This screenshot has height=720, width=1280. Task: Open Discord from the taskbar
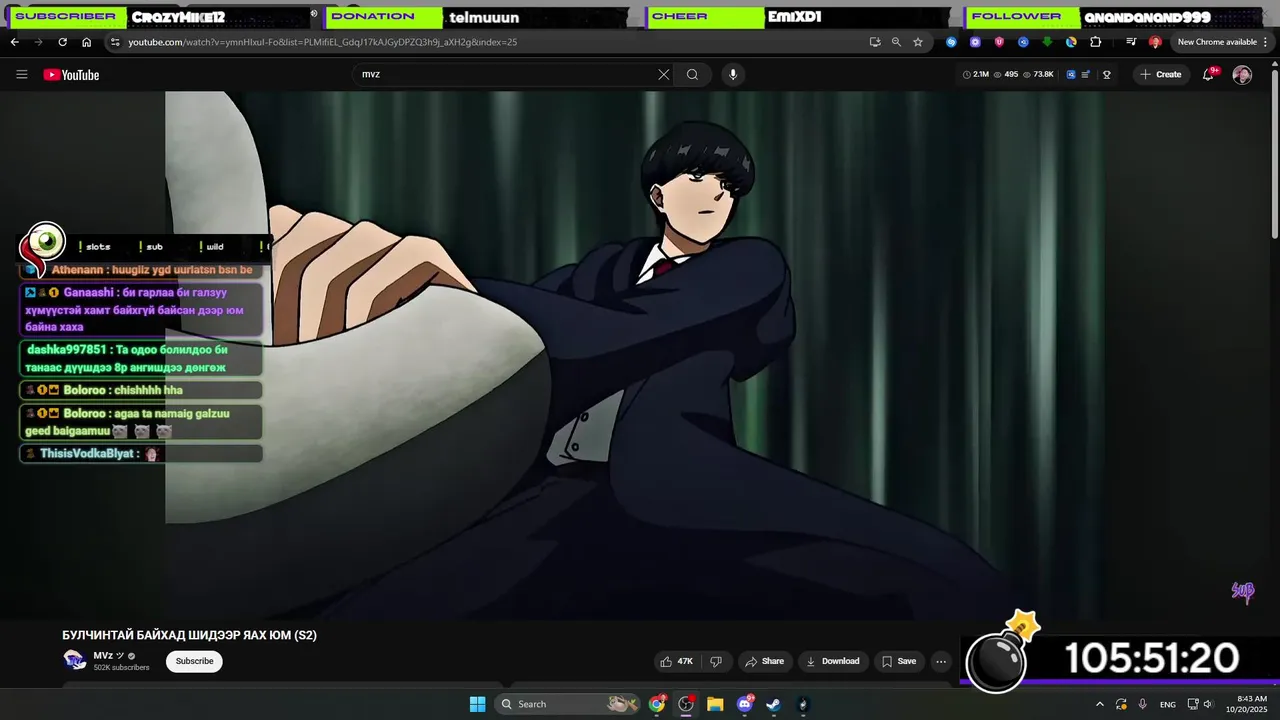click(x=745, y=704)
